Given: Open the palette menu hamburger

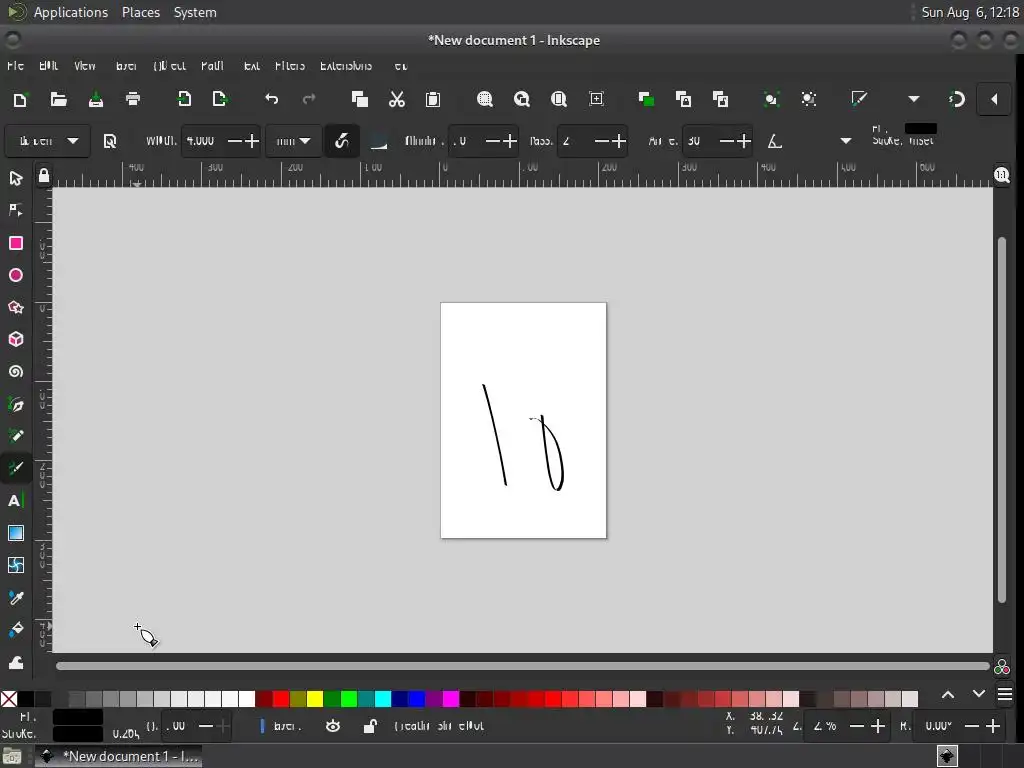Looking at the screenshot, I should (x=1005, y=694).
